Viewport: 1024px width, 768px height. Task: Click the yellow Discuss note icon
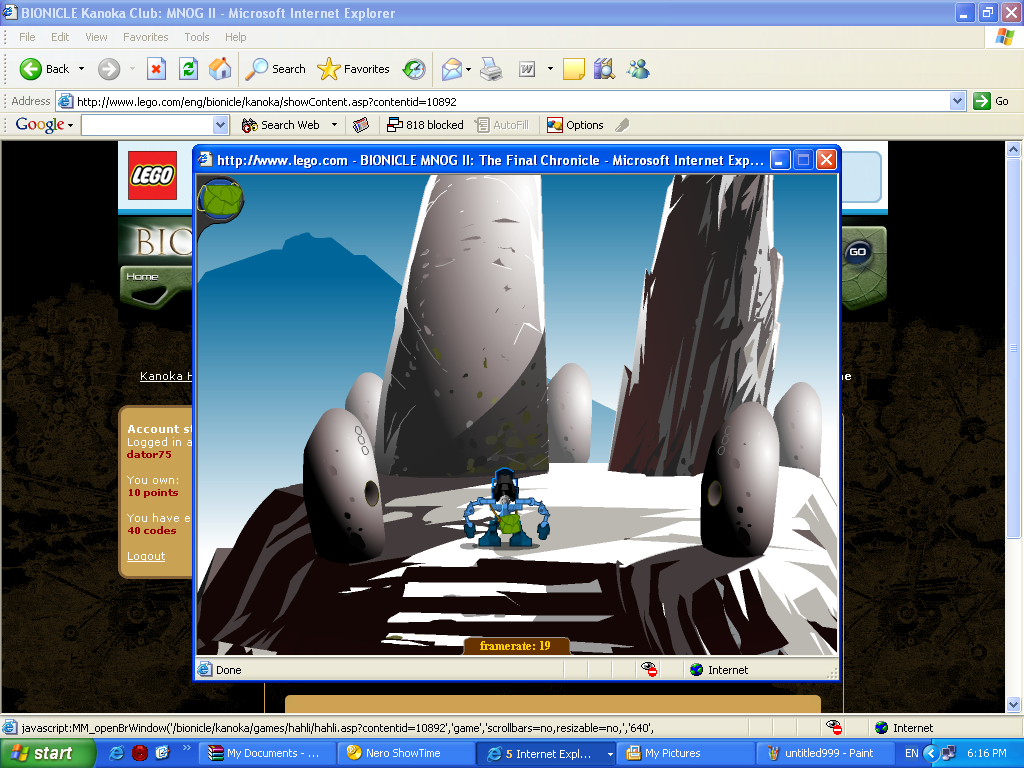[573, 69]
